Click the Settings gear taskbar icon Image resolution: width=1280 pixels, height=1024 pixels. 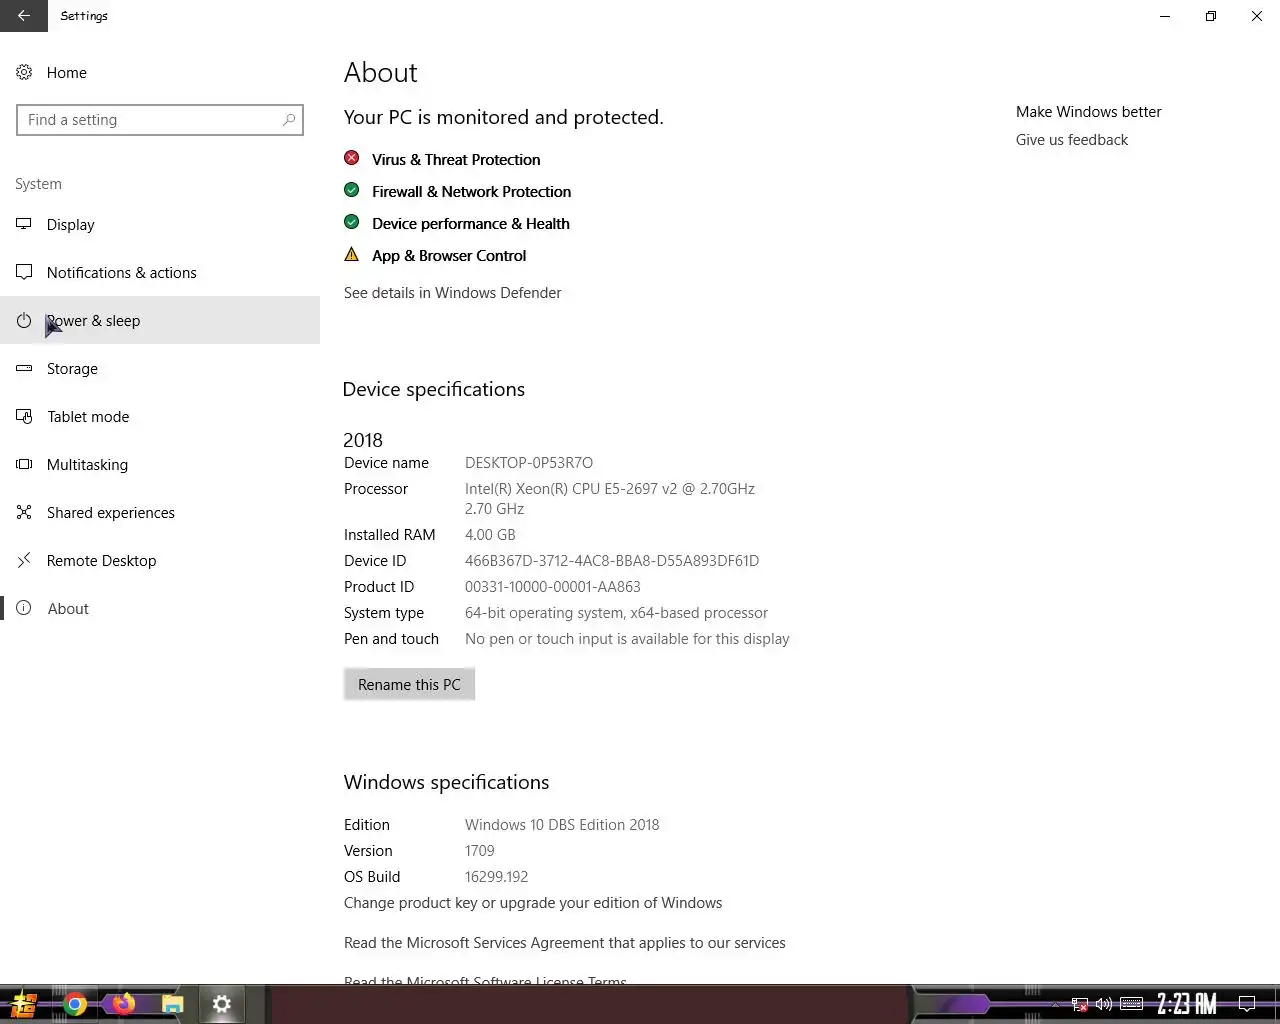[x=221, y=1004]
